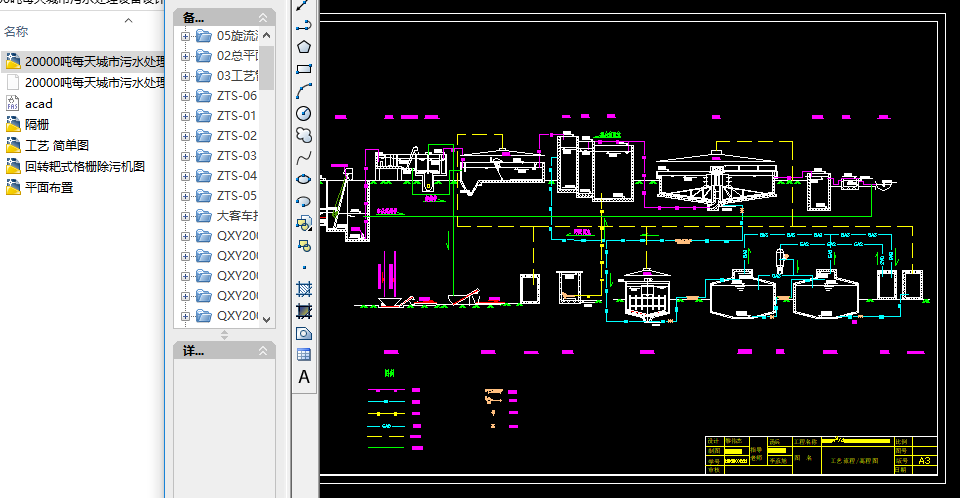This screenshot has height=498, width=960.
Task: Pick the Revision Cloud tool
Action: click(304, 135)
